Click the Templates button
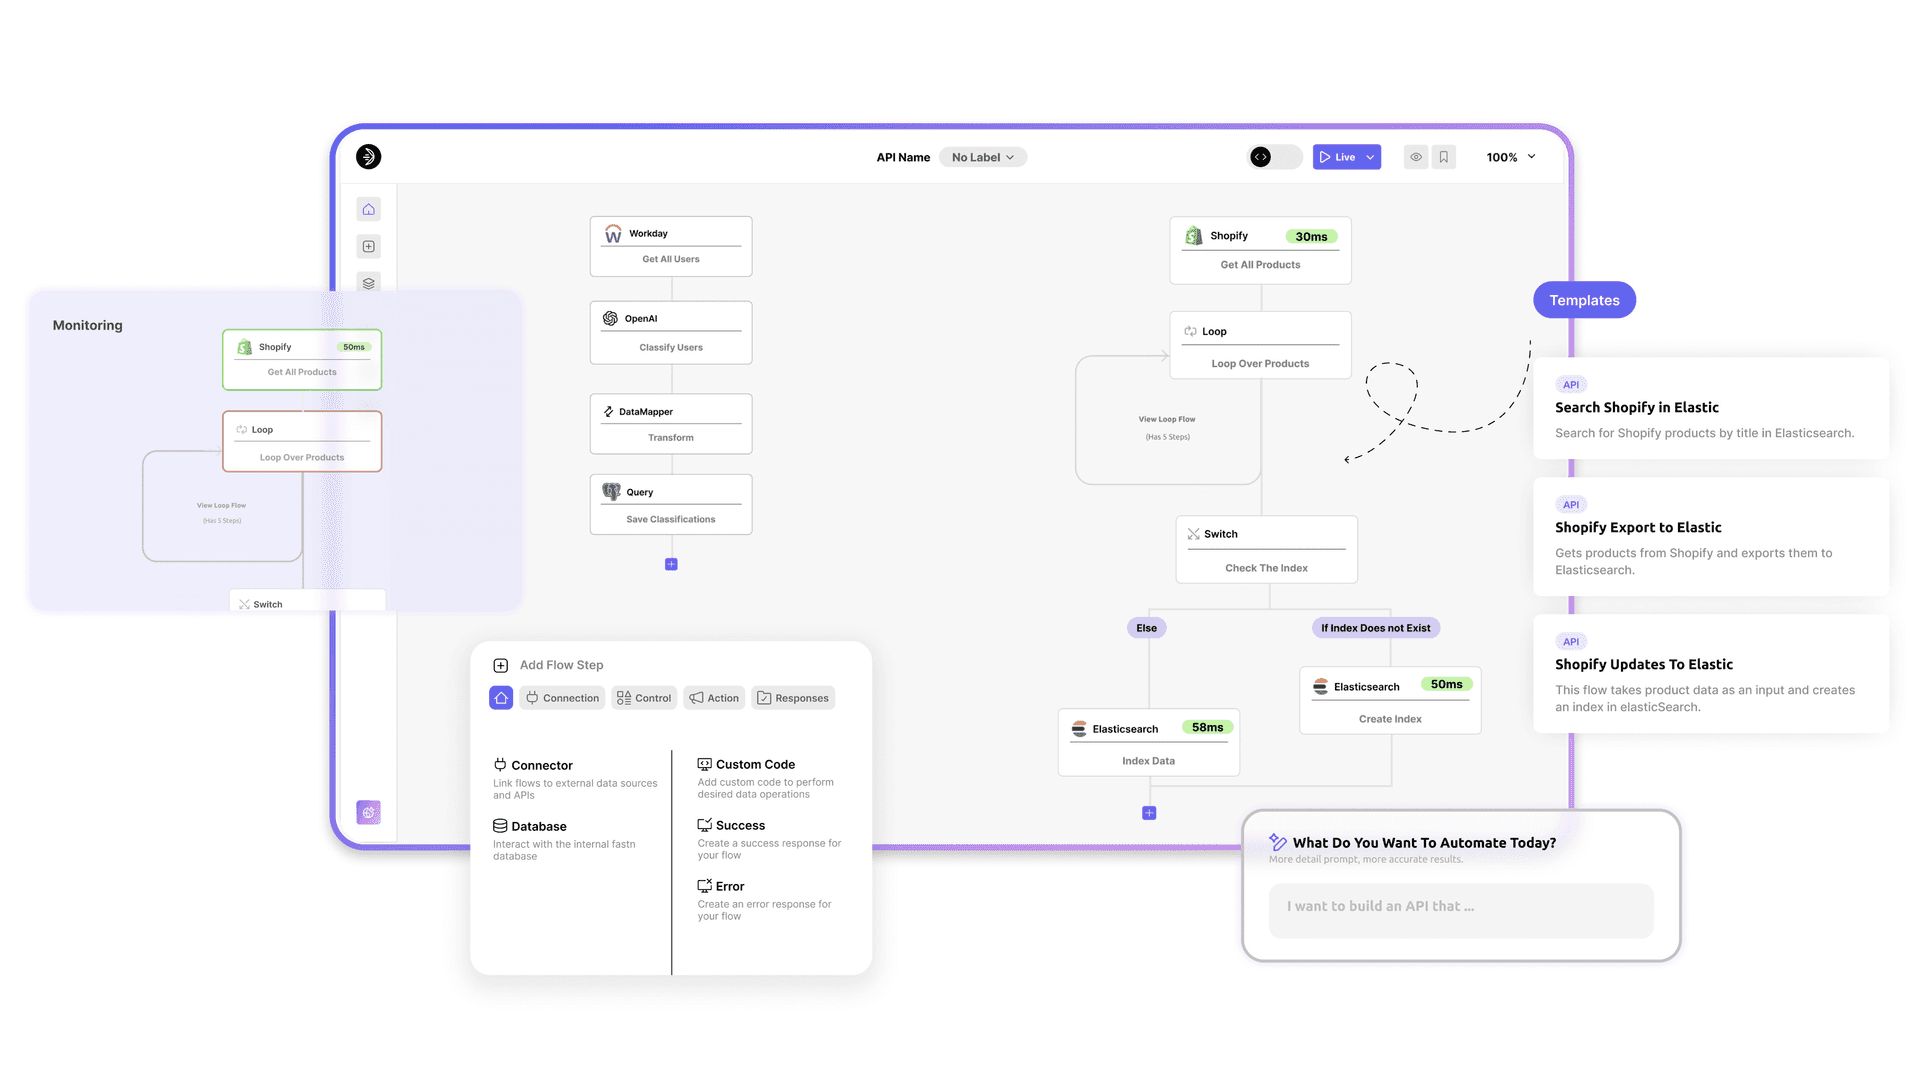The height and width of the screenshot is (1080, 1920). click(1584, 299)
